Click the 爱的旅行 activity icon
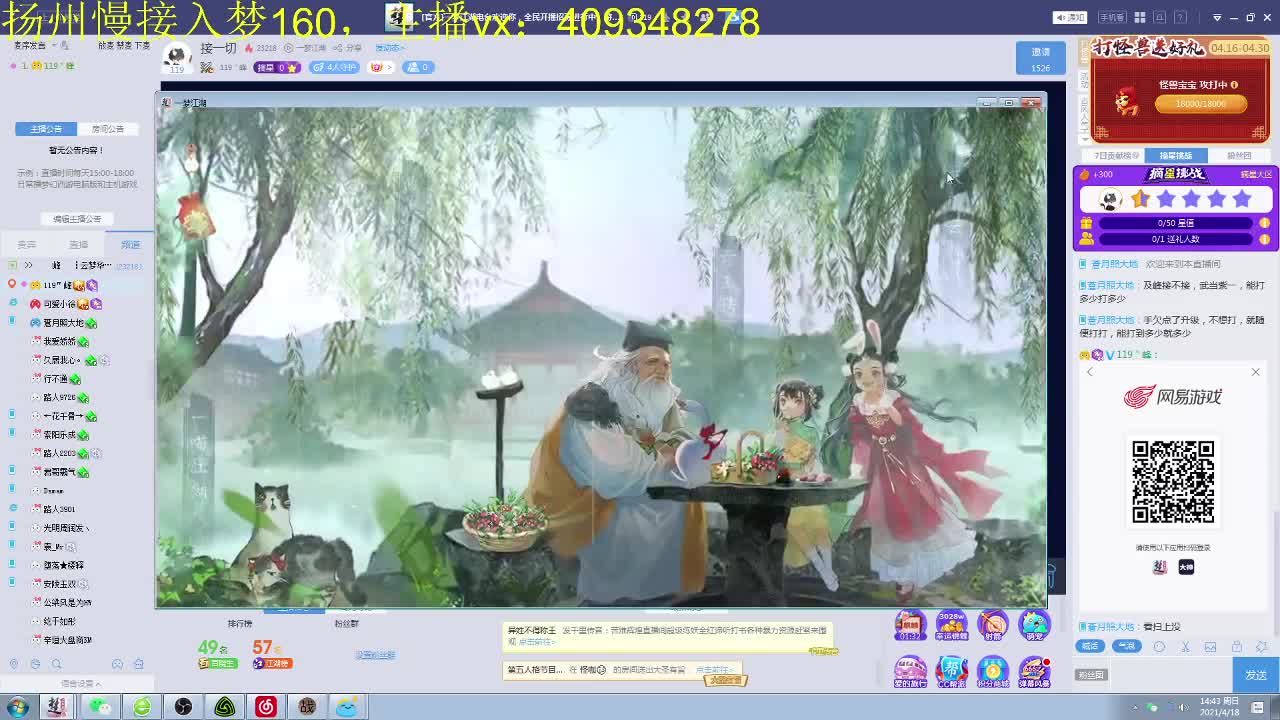 point(910,671)
